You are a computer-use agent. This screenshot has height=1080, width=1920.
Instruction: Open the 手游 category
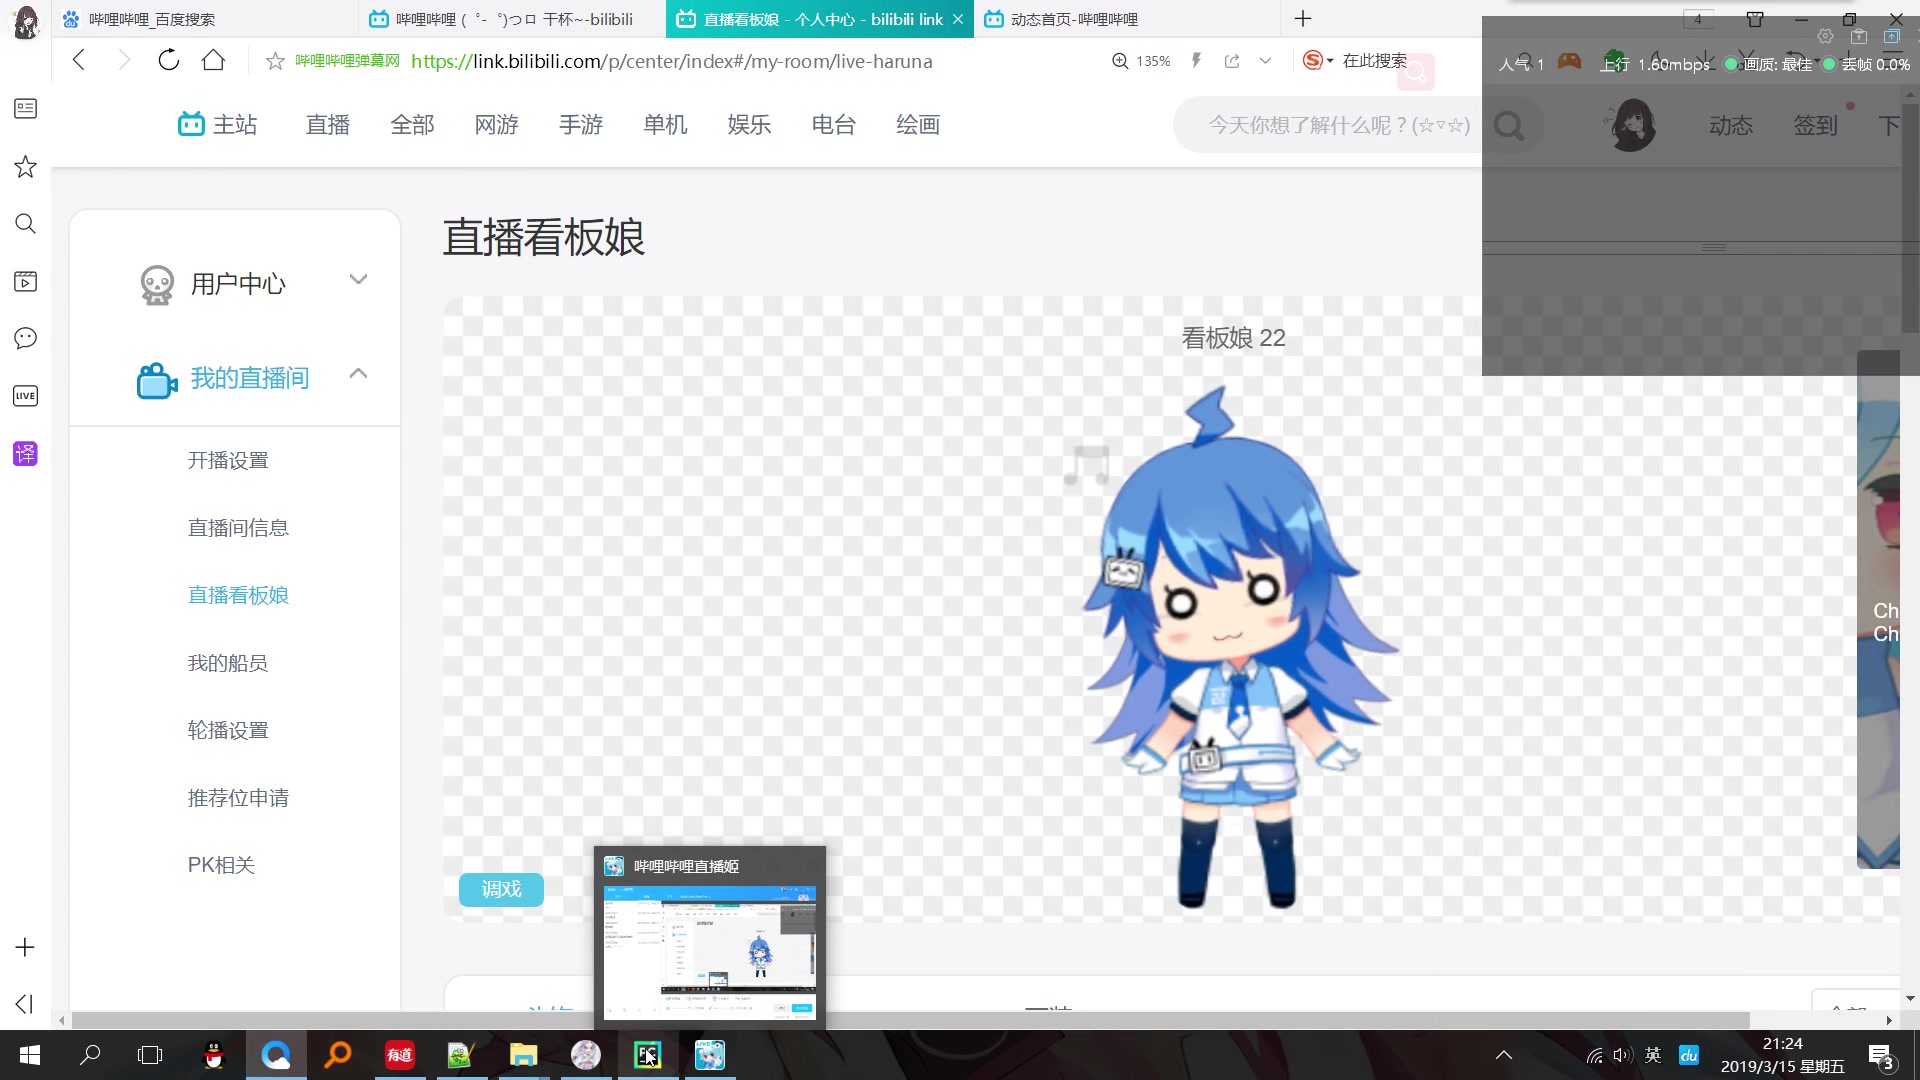tap(581, 125)
